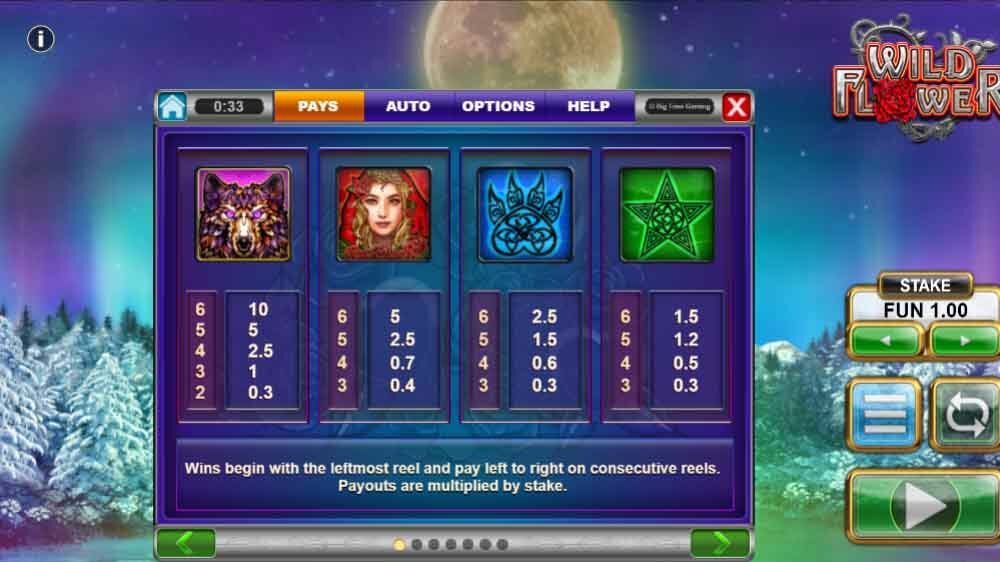Click the autoplay loop arrows button
The height and width of the screenshot is (562, 1000).
[x=966, y=415]
